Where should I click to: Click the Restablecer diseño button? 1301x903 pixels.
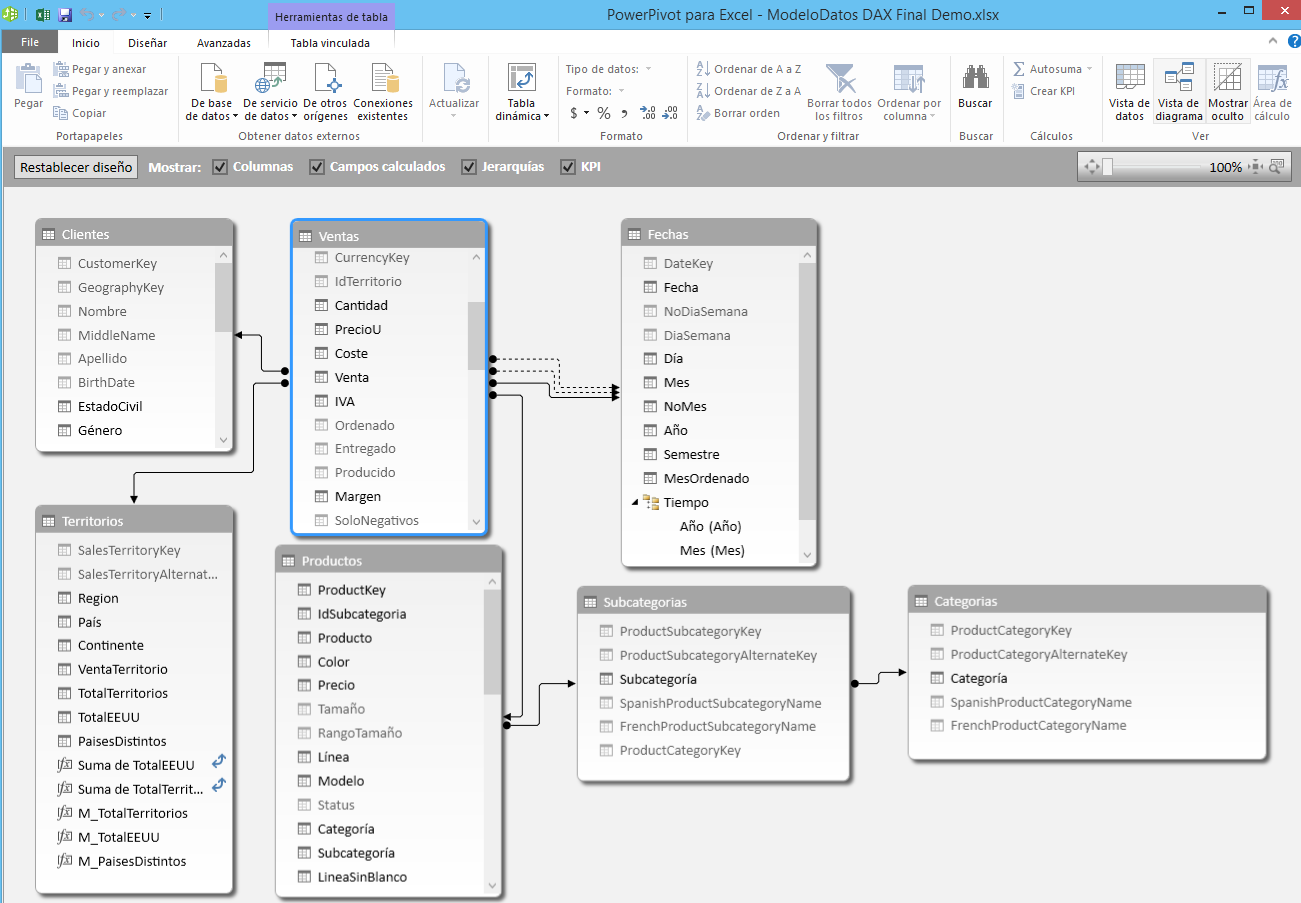click(76, 167)
